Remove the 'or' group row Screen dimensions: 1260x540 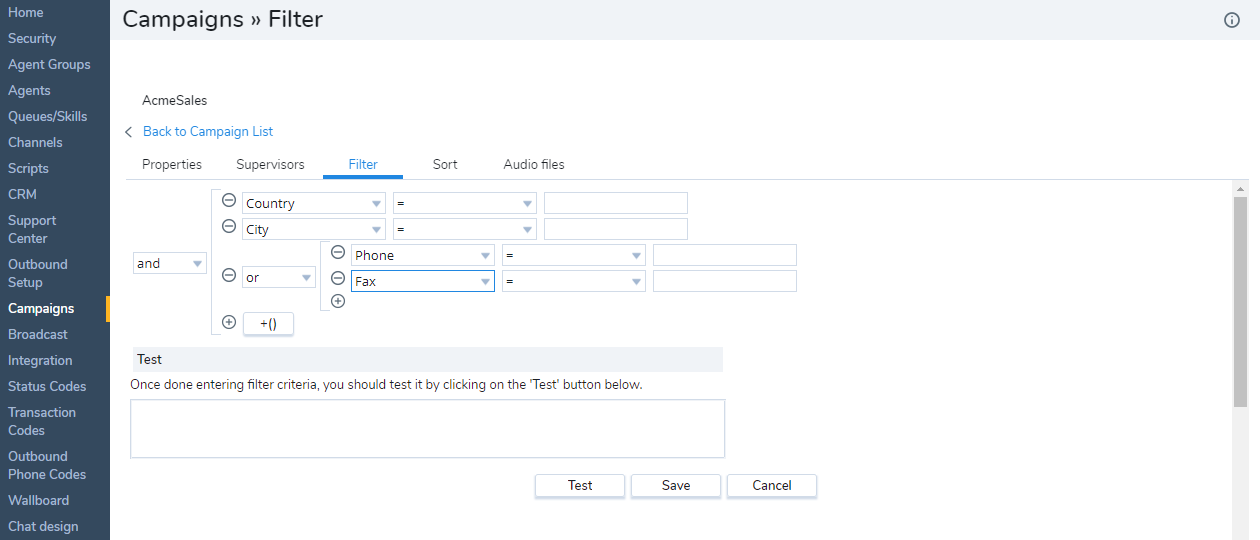[x=229, y=275]
